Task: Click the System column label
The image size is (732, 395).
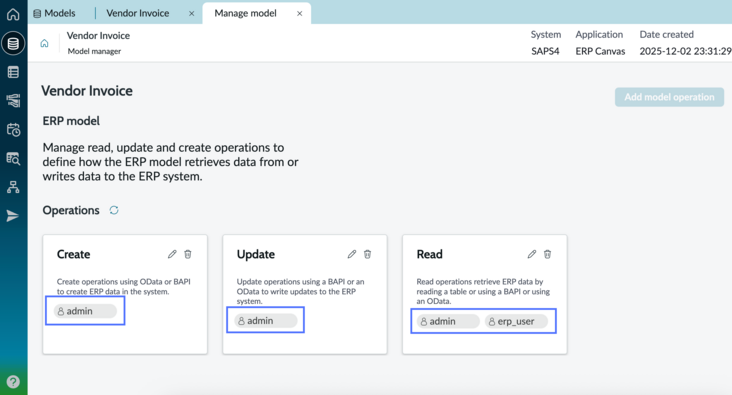Action: [546, 35]
